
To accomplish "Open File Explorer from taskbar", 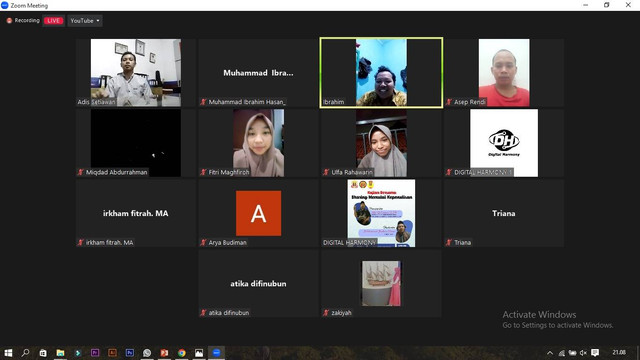I will click(60, 353).
